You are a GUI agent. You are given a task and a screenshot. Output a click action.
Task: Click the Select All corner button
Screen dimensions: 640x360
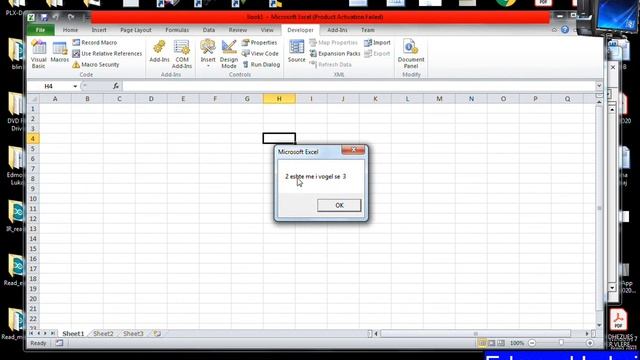point(33,99)
